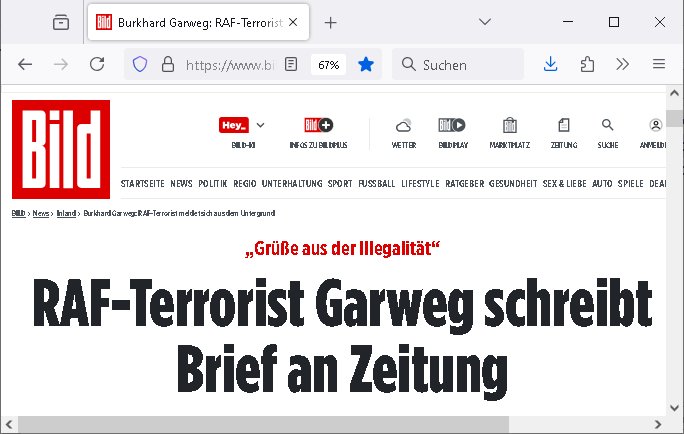
Task: Click the "Grüße aus der Illegalität" kicker
Action: click(x=342, y=249)
